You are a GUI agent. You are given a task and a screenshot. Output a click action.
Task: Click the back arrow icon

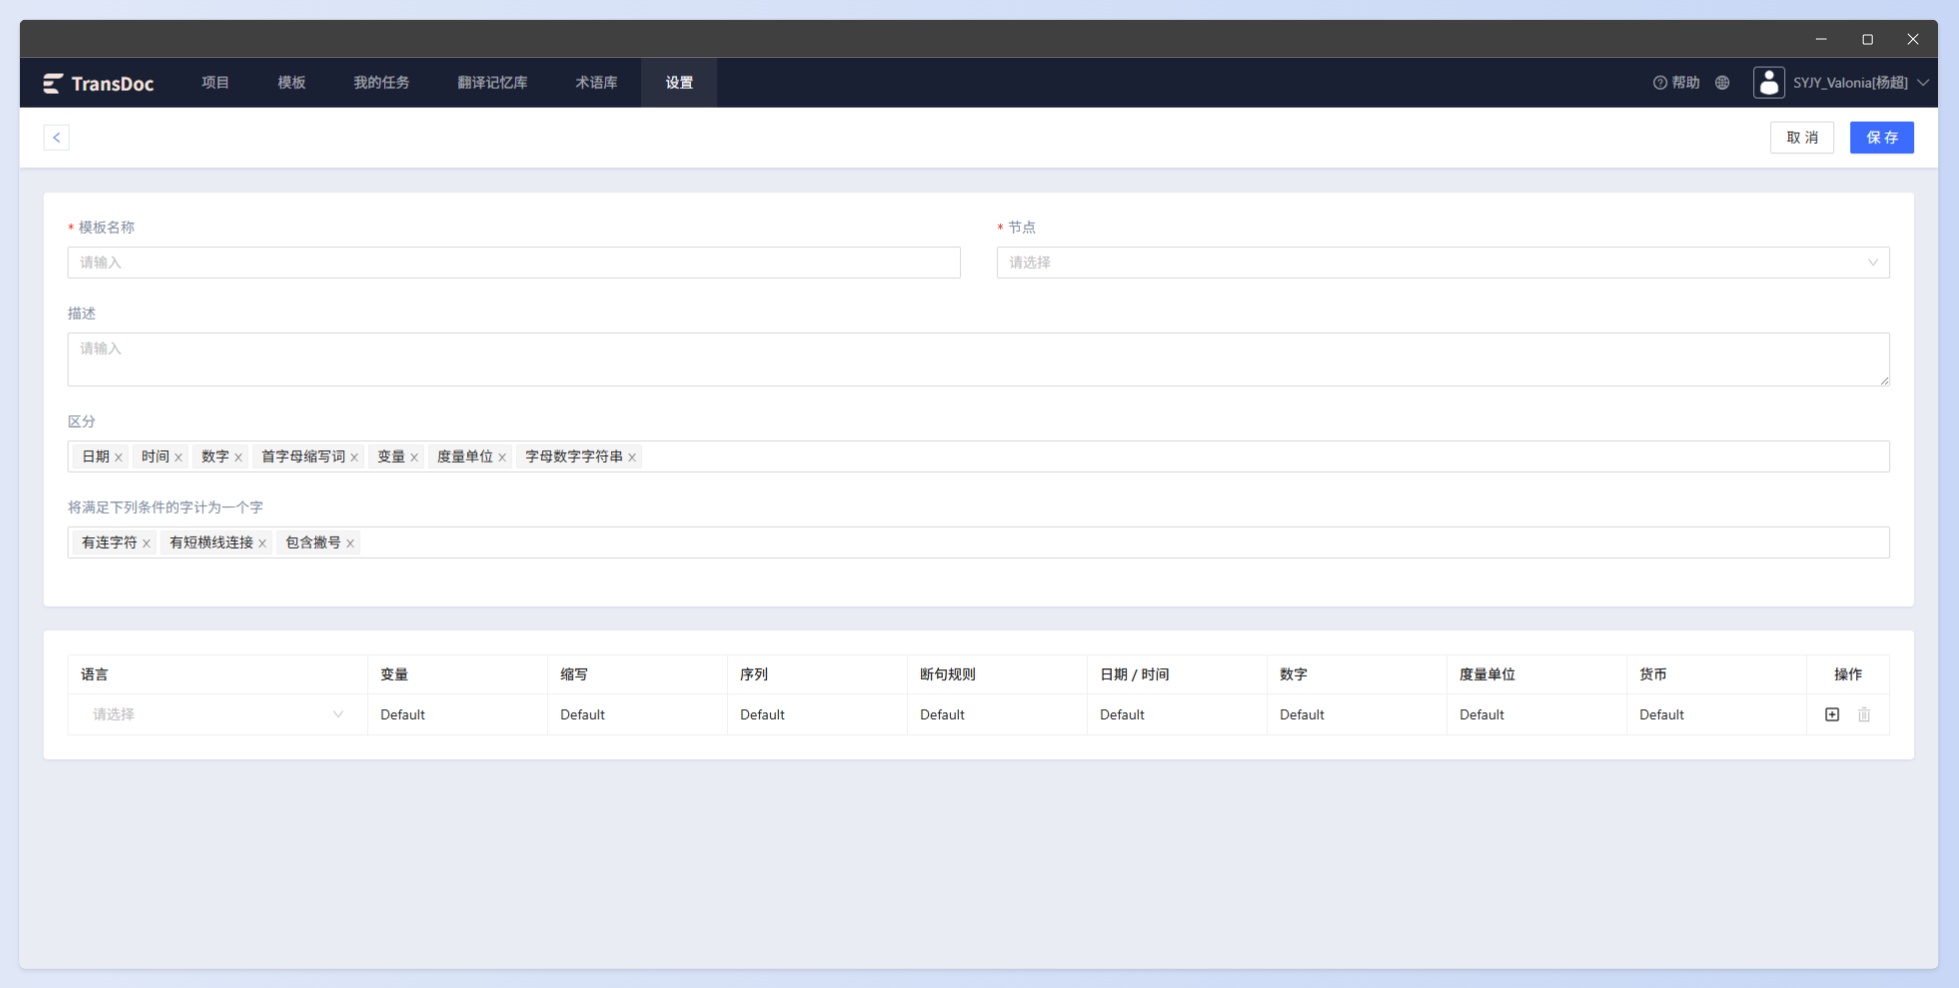pos(56,137)
